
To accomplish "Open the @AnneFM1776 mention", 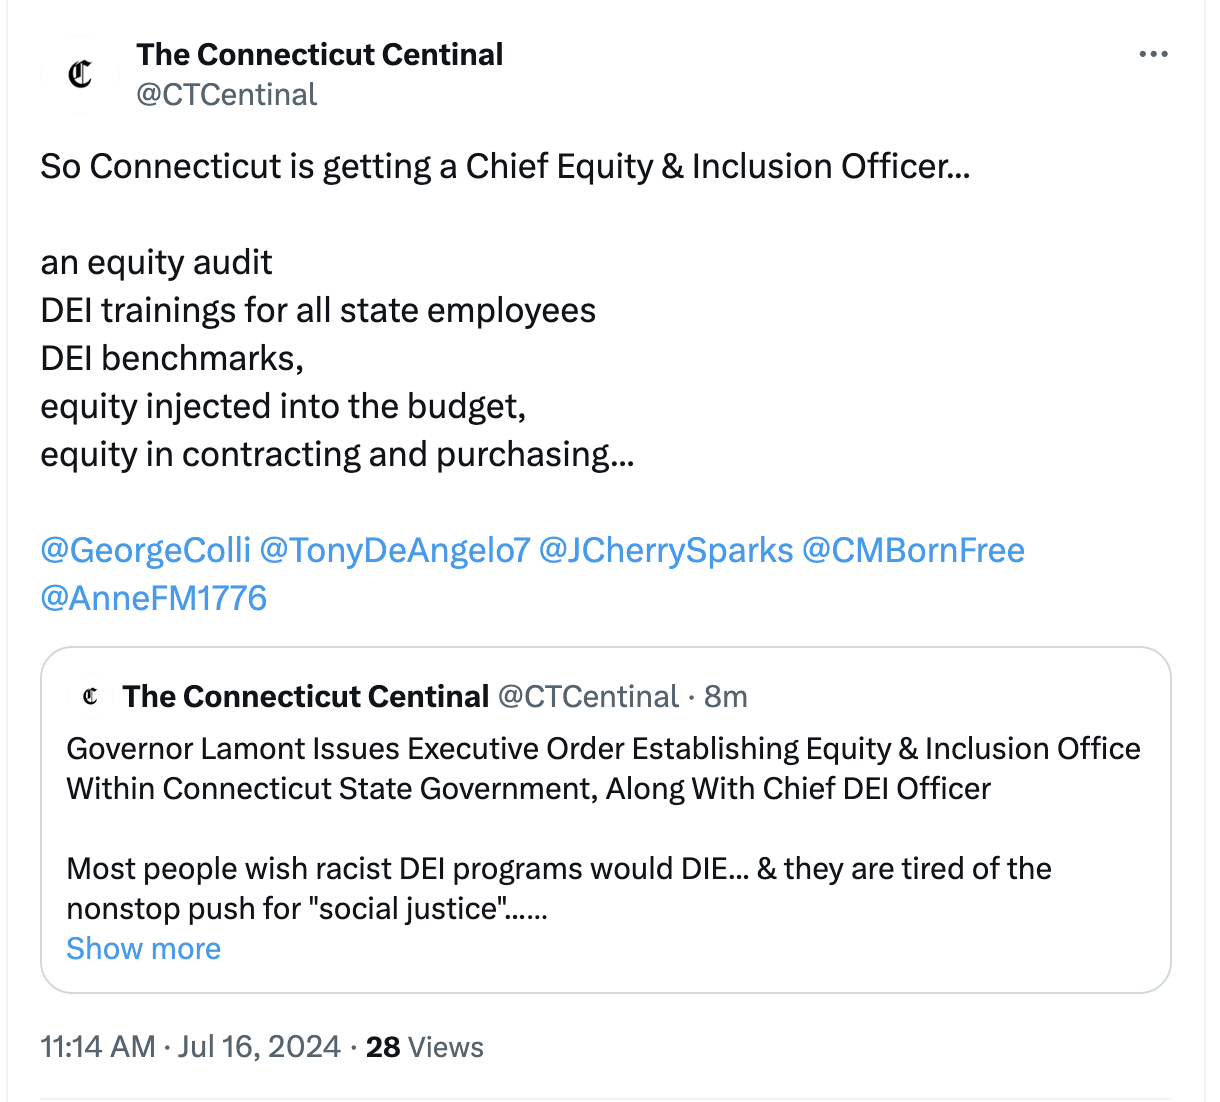I will click(x=153, y=598).
